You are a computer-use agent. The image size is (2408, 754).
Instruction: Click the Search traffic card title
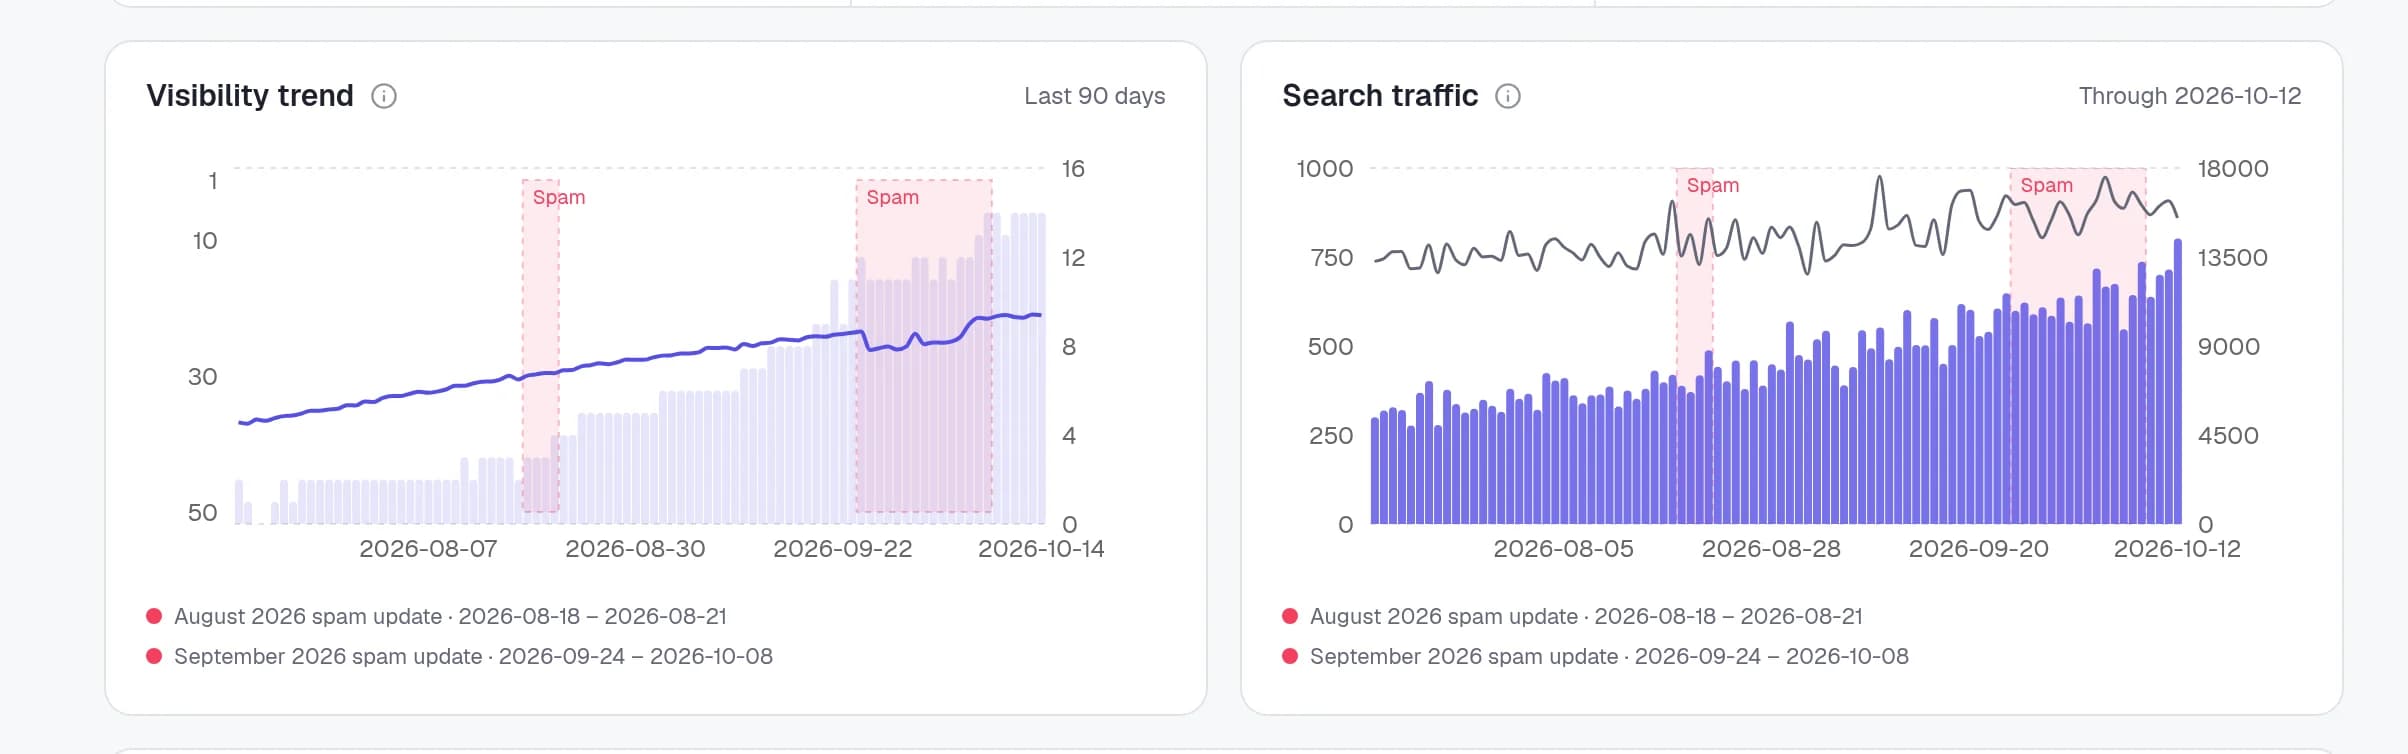point(1380,96)
